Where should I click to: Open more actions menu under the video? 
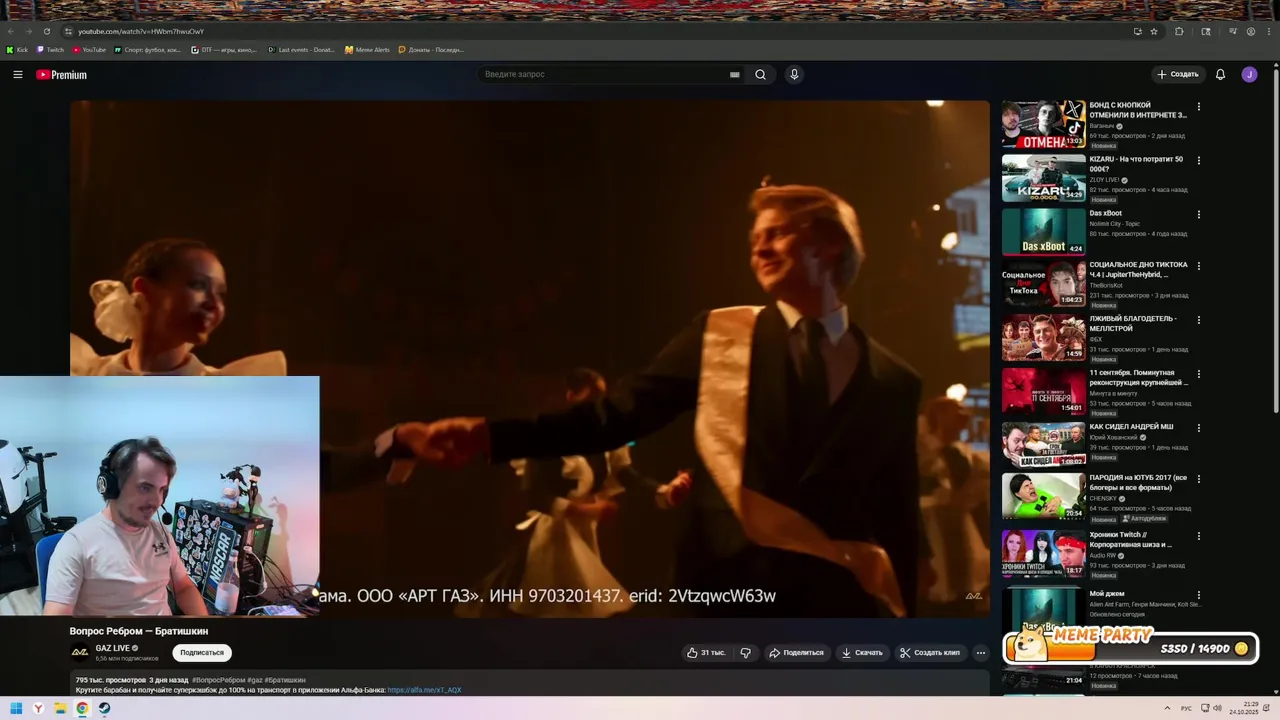980,653
